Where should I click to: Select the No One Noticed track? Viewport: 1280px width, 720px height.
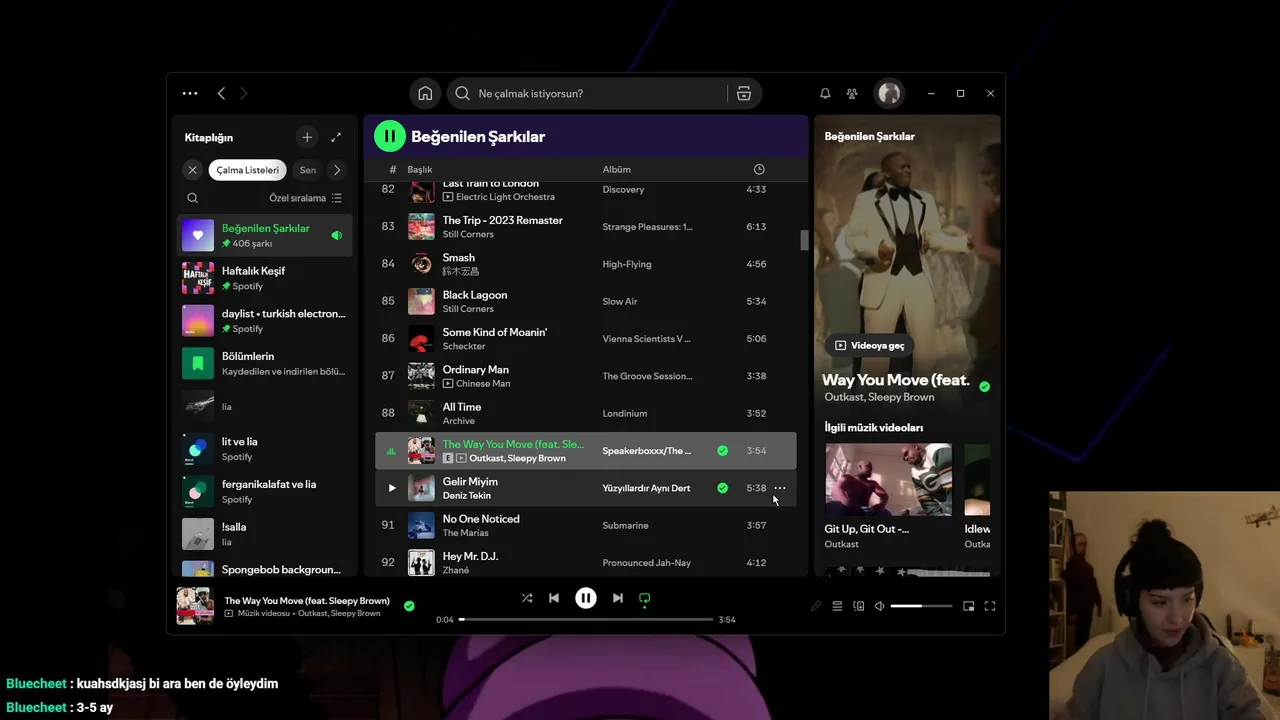tap(586, 525)
